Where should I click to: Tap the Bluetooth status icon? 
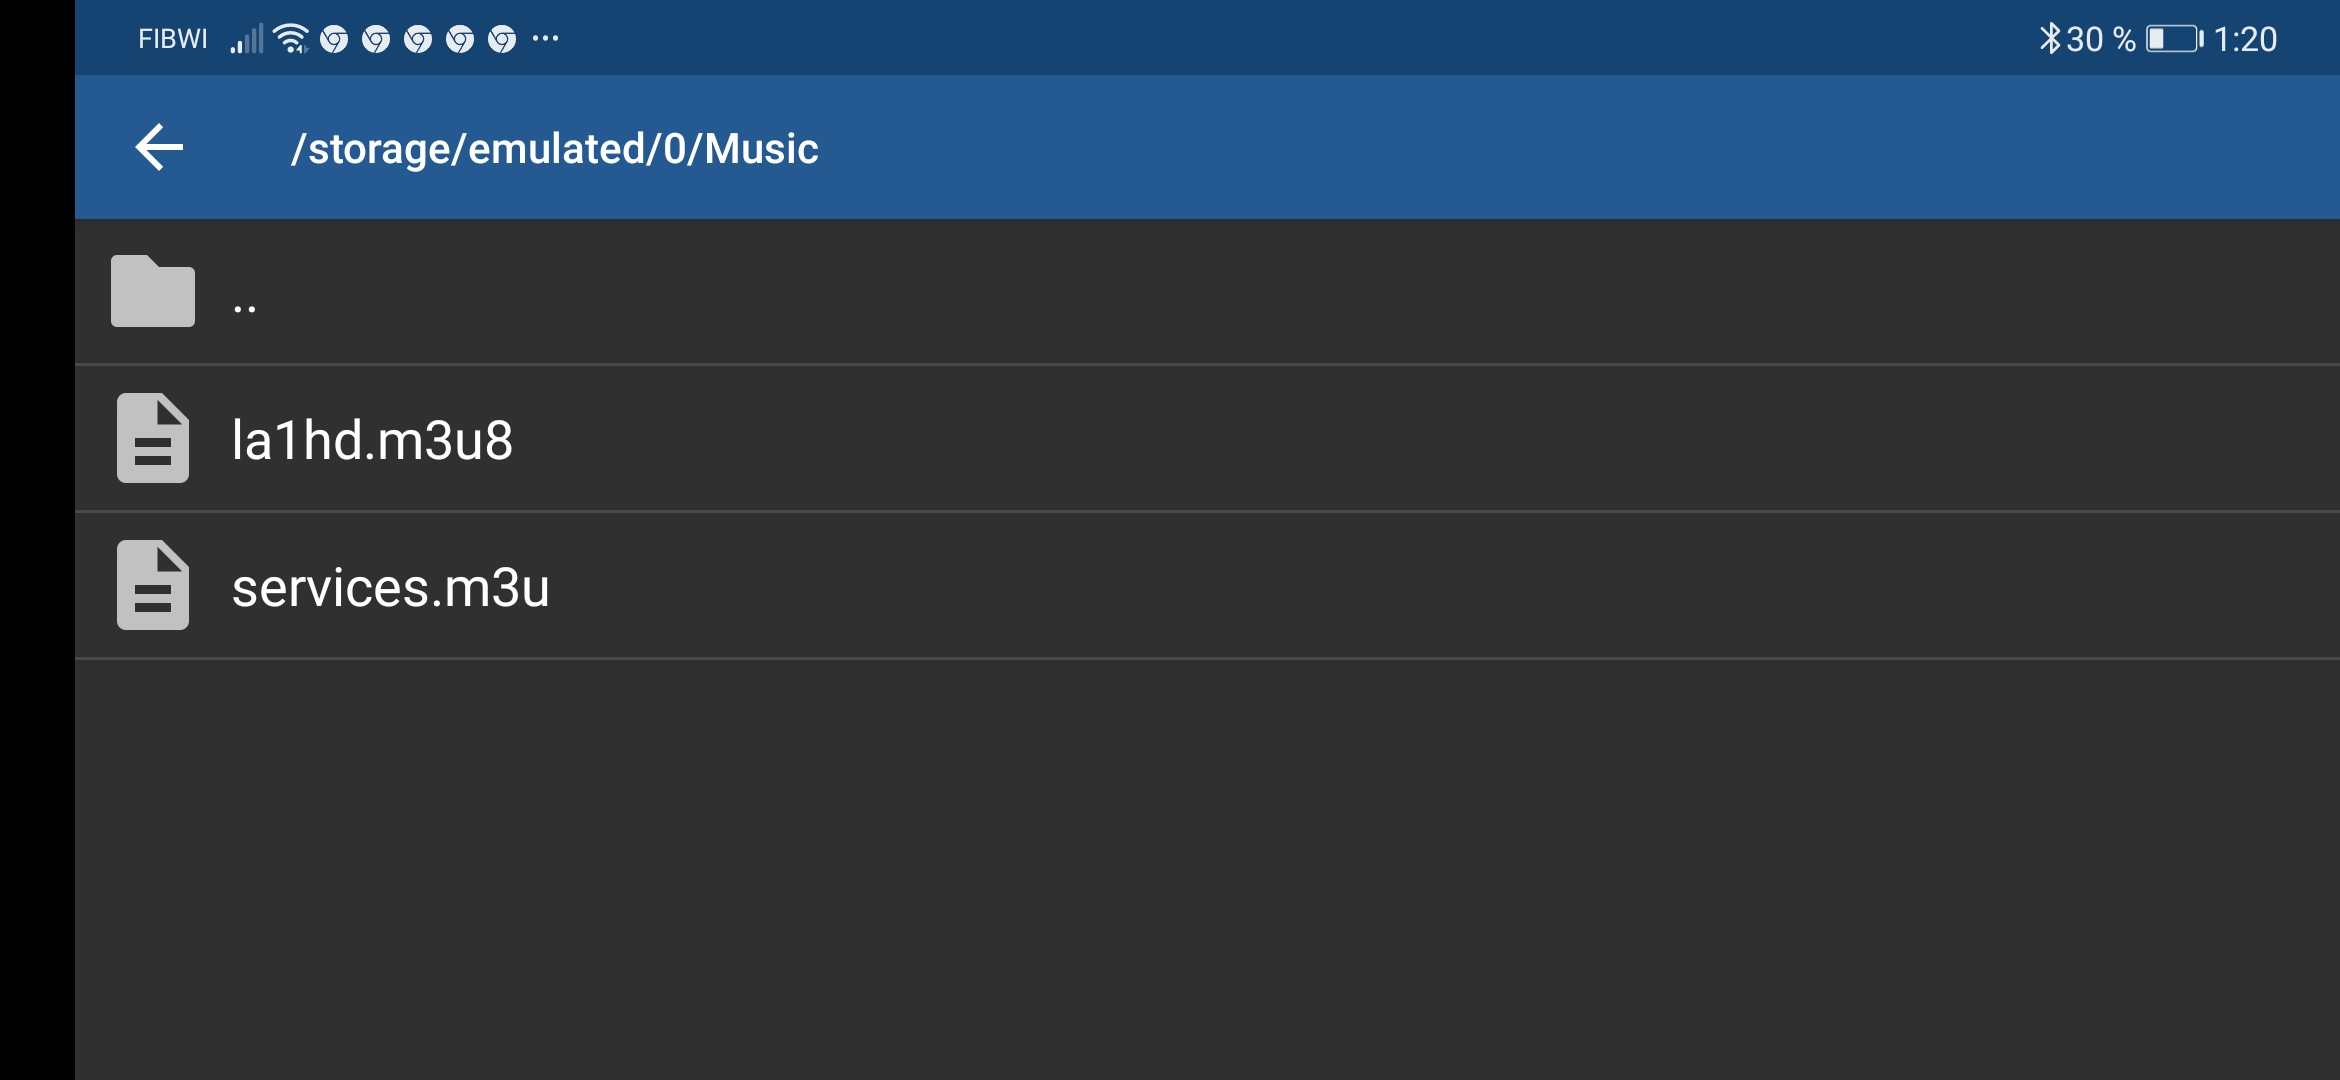click(2049, 39)
